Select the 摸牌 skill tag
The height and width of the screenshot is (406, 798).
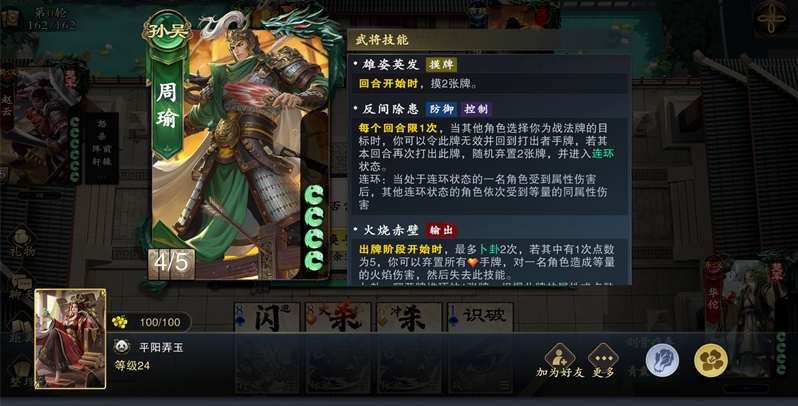(441, 65)
